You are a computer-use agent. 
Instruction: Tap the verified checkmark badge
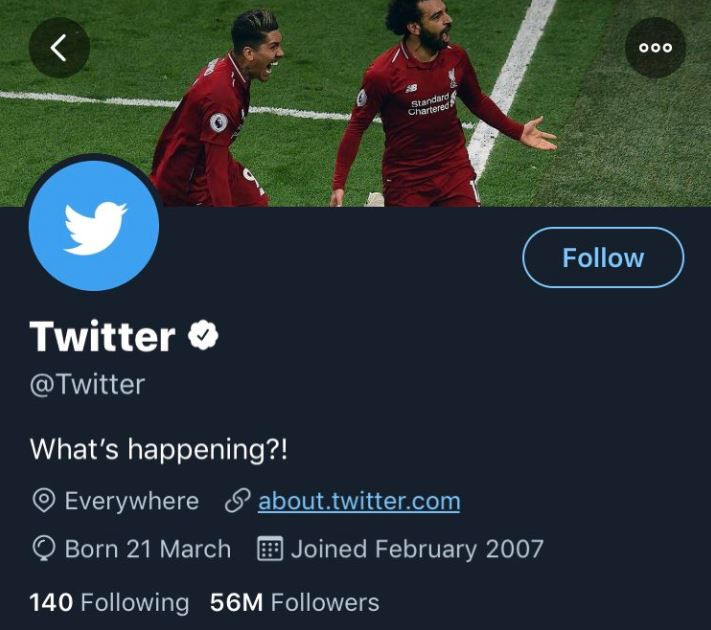pos(203,335)
